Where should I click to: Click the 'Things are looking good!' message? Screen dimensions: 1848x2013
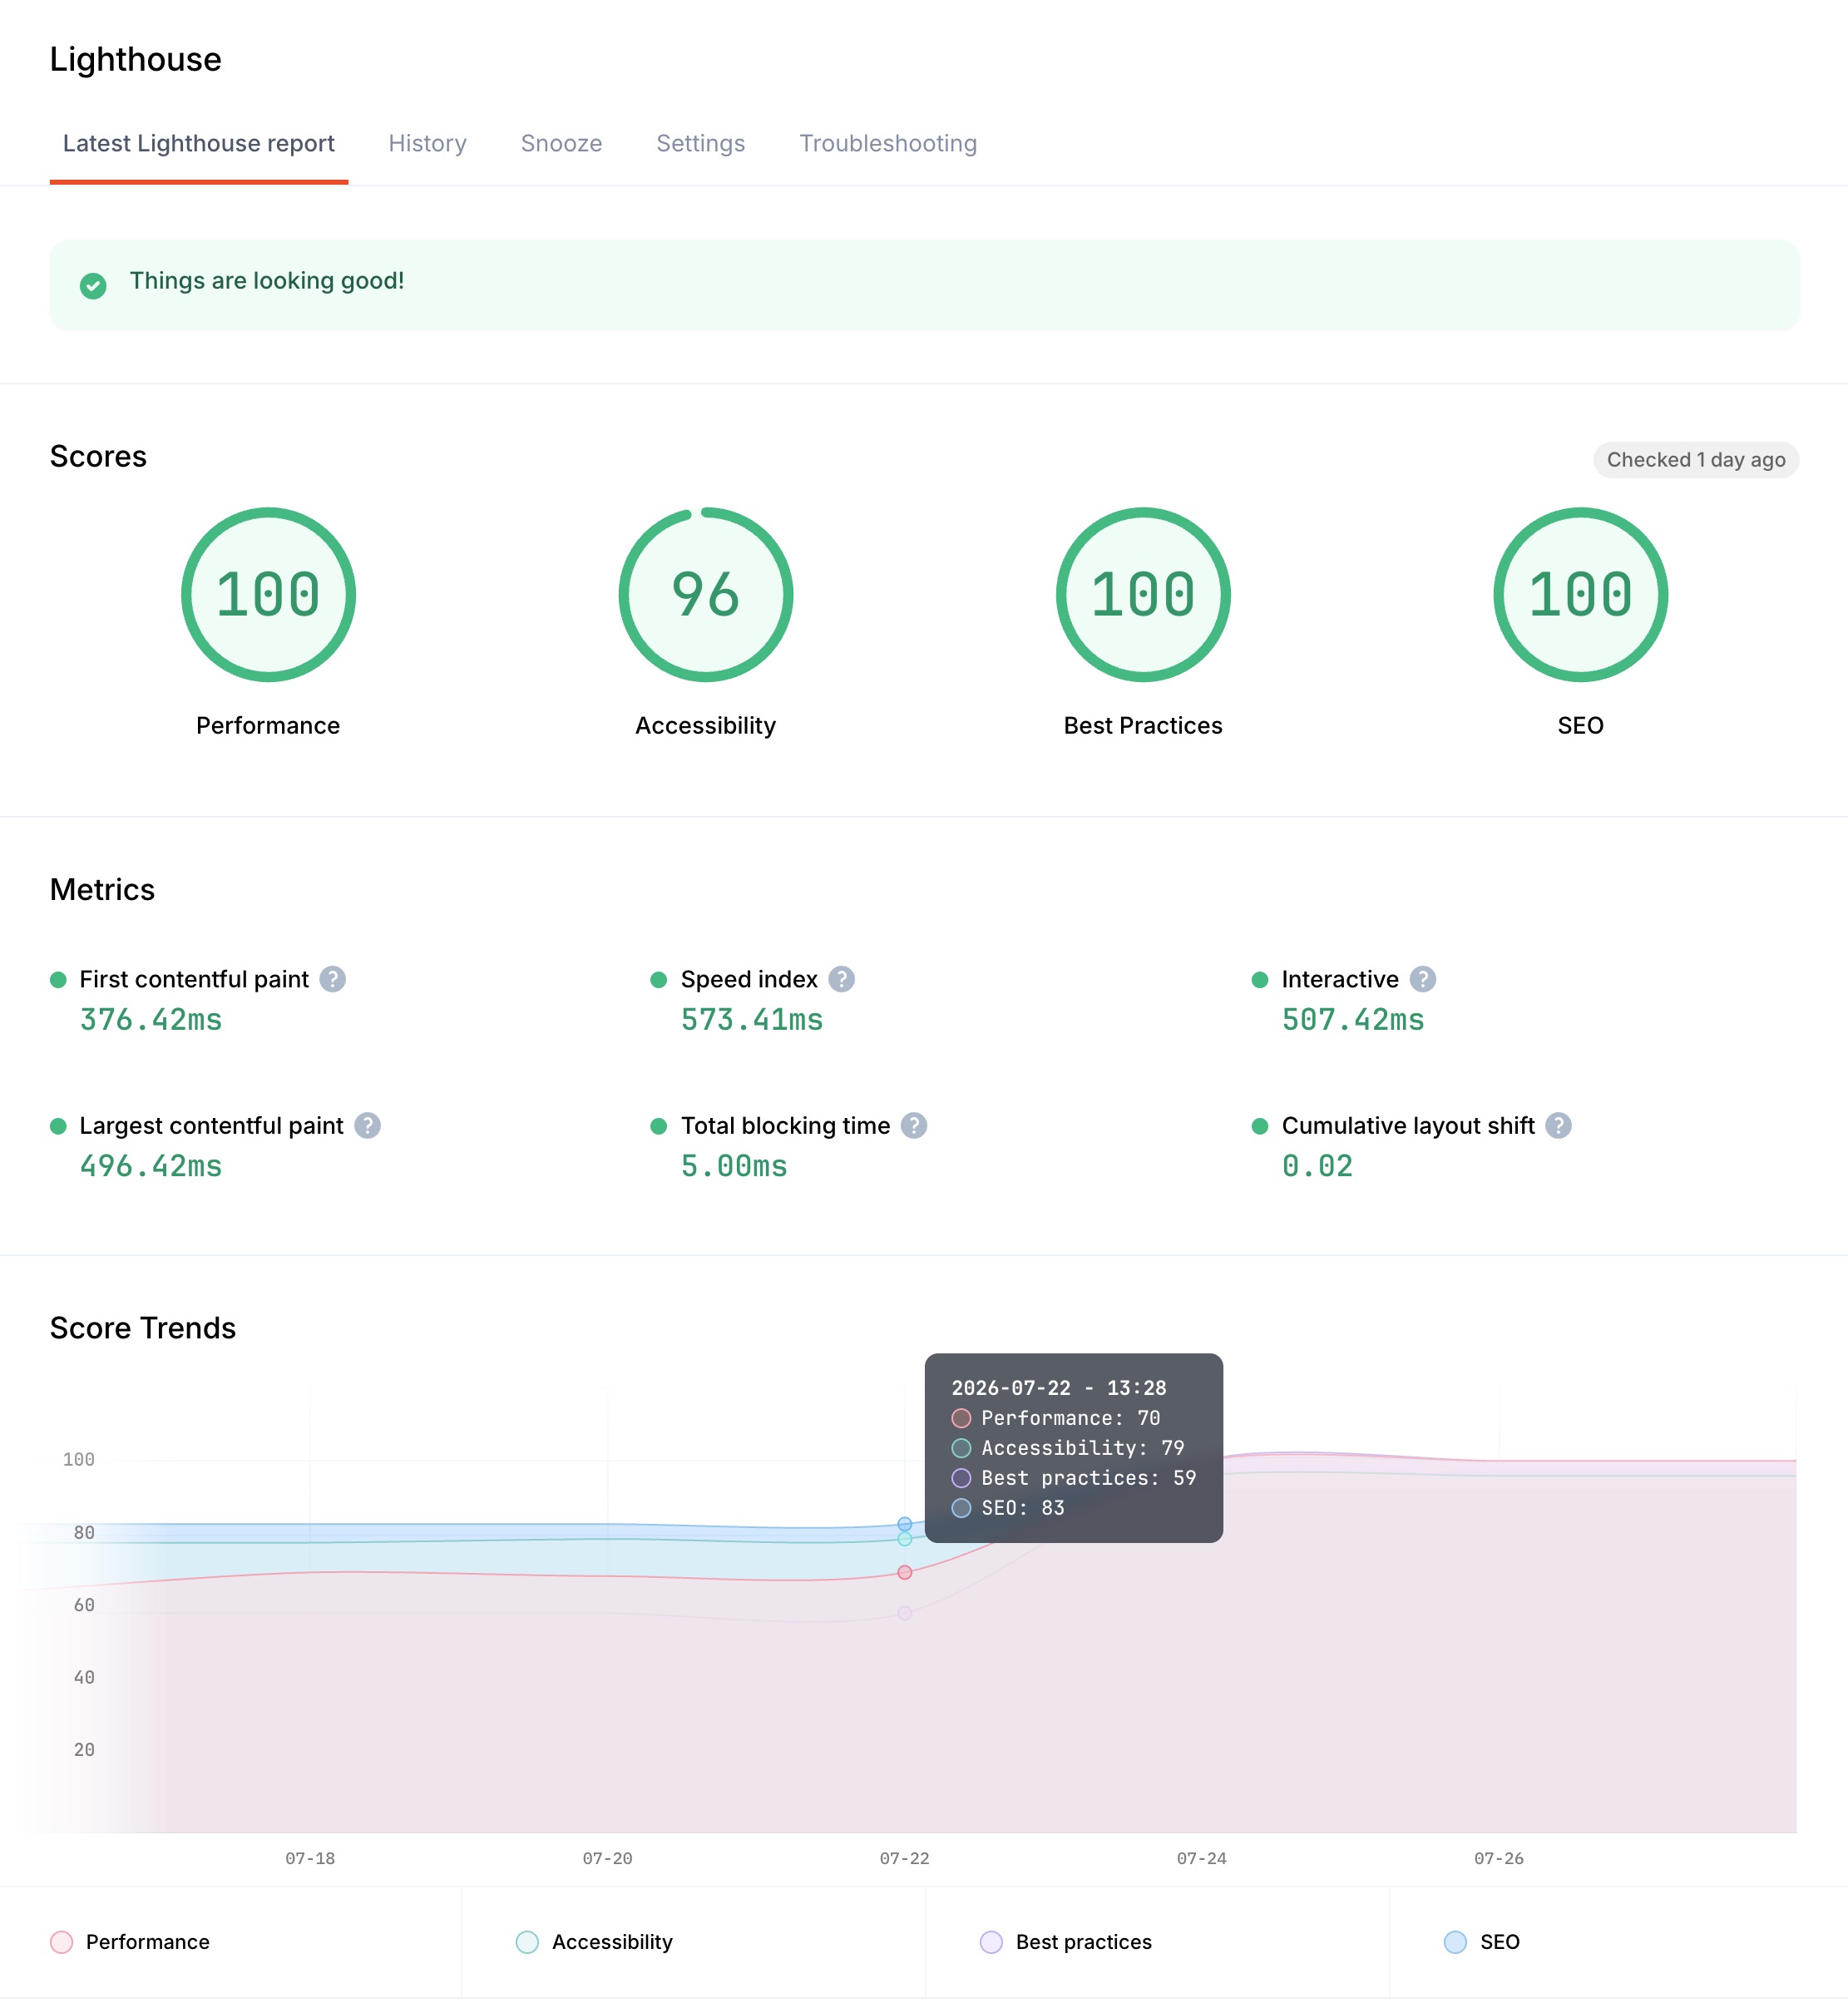[267, 281]
